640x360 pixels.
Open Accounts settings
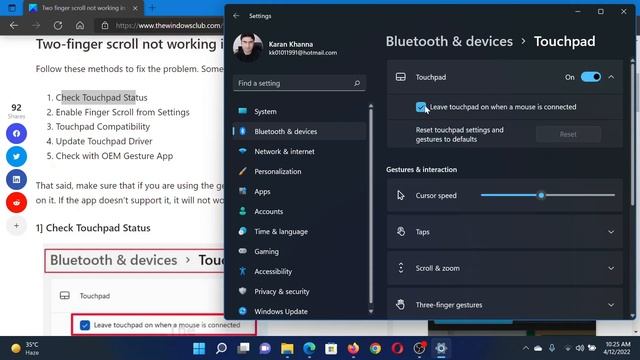299,211
